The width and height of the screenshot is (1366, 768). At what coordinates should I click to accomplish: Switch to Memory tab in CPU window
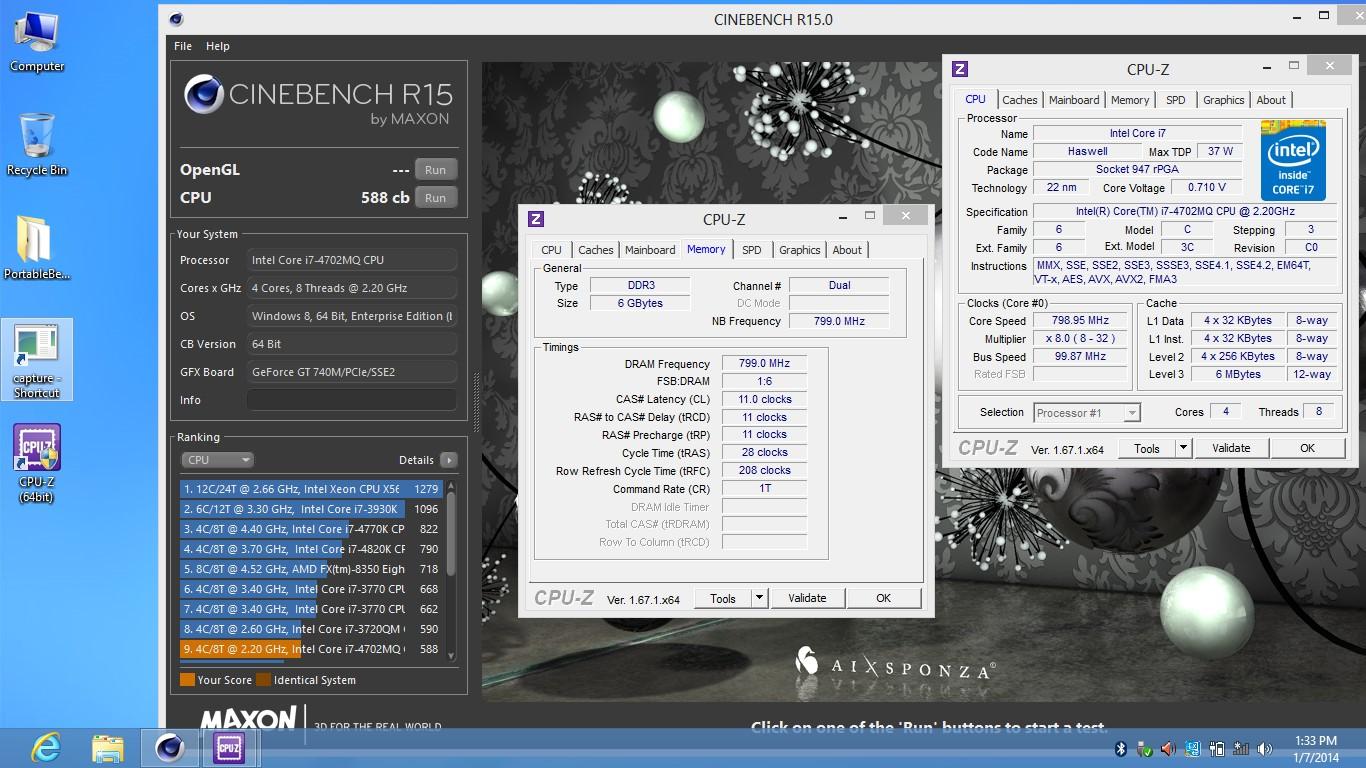click(1130, 100)
